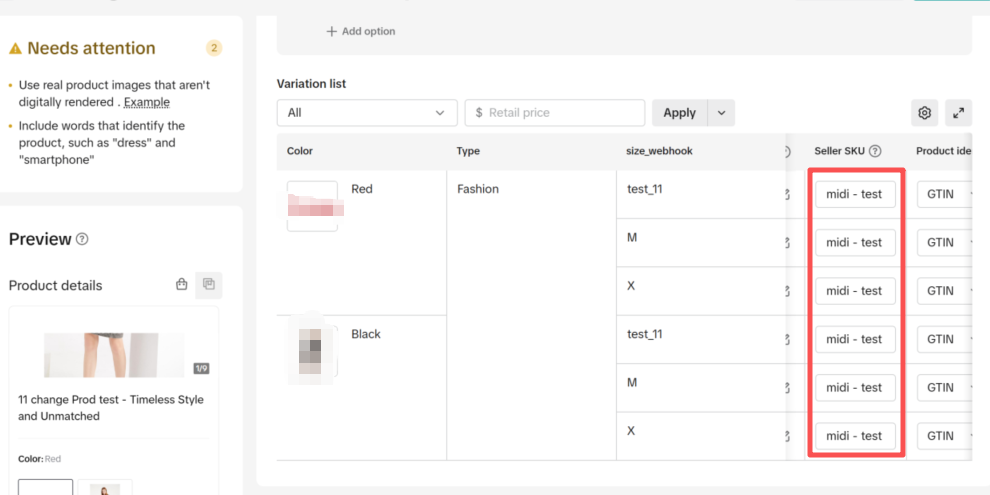990x495 pixels.
Task: Open the Apply button dropdown arrow
Action: (x=722, y=113)
